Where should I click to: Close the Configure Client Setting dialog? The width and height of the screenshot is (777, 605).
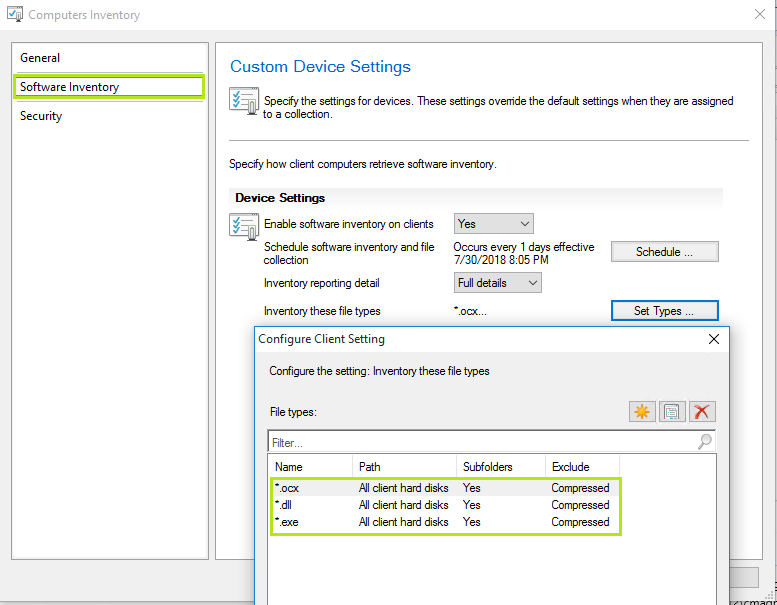[x=714, y=339]
